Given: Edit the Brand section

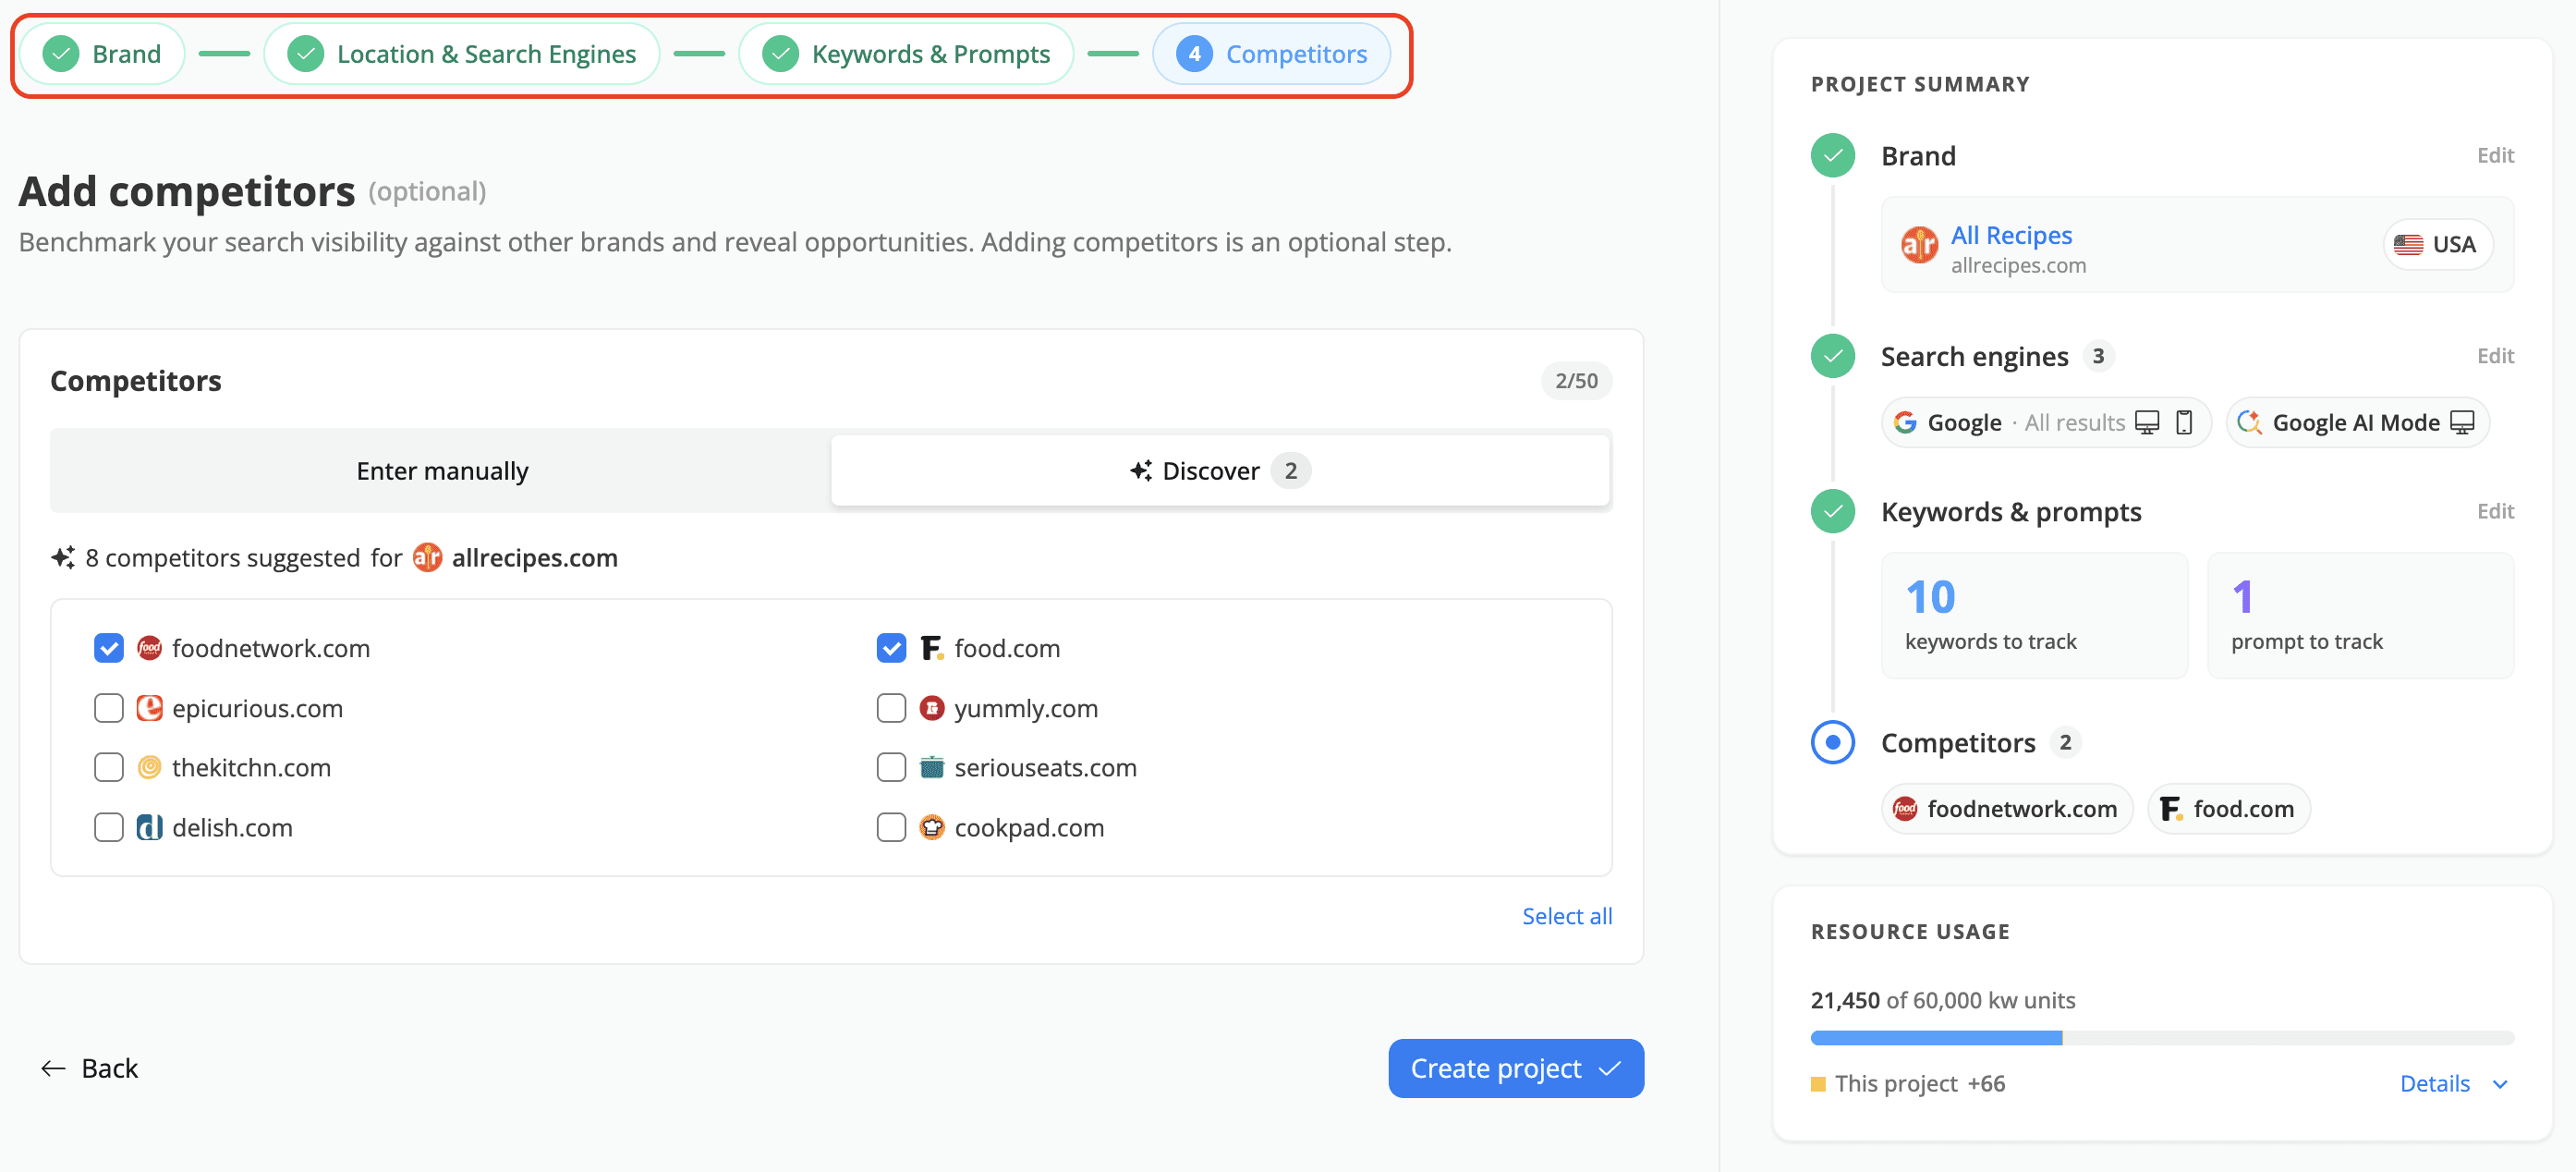Looking at the screenshot, I should coord(2495,155).
